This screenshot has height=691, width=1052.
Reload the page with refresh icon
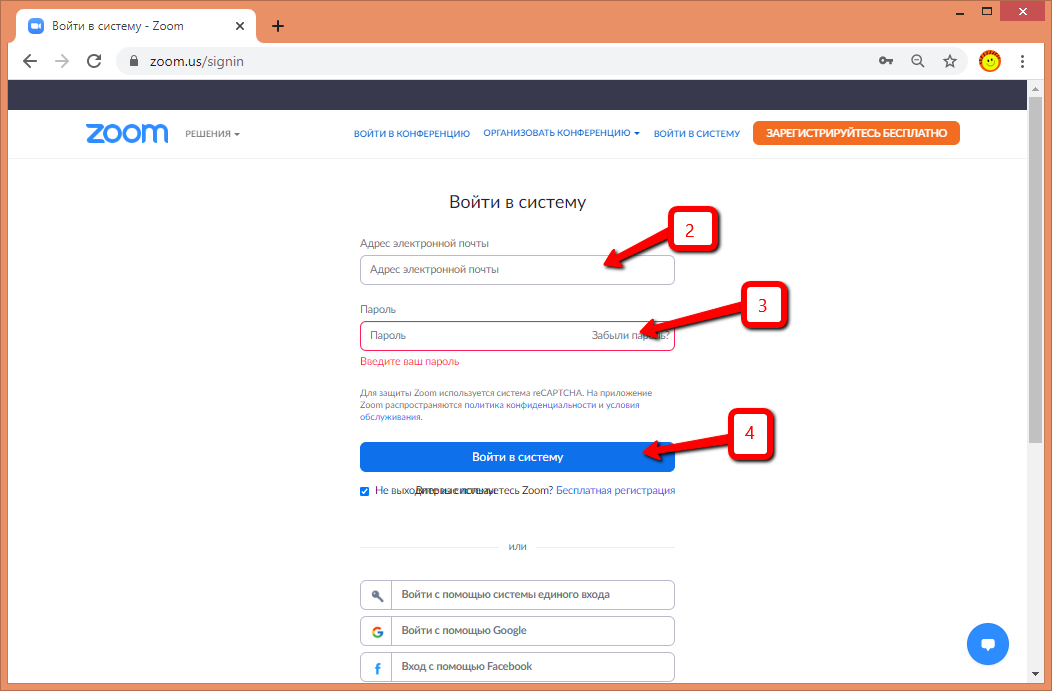coord(94,61)
